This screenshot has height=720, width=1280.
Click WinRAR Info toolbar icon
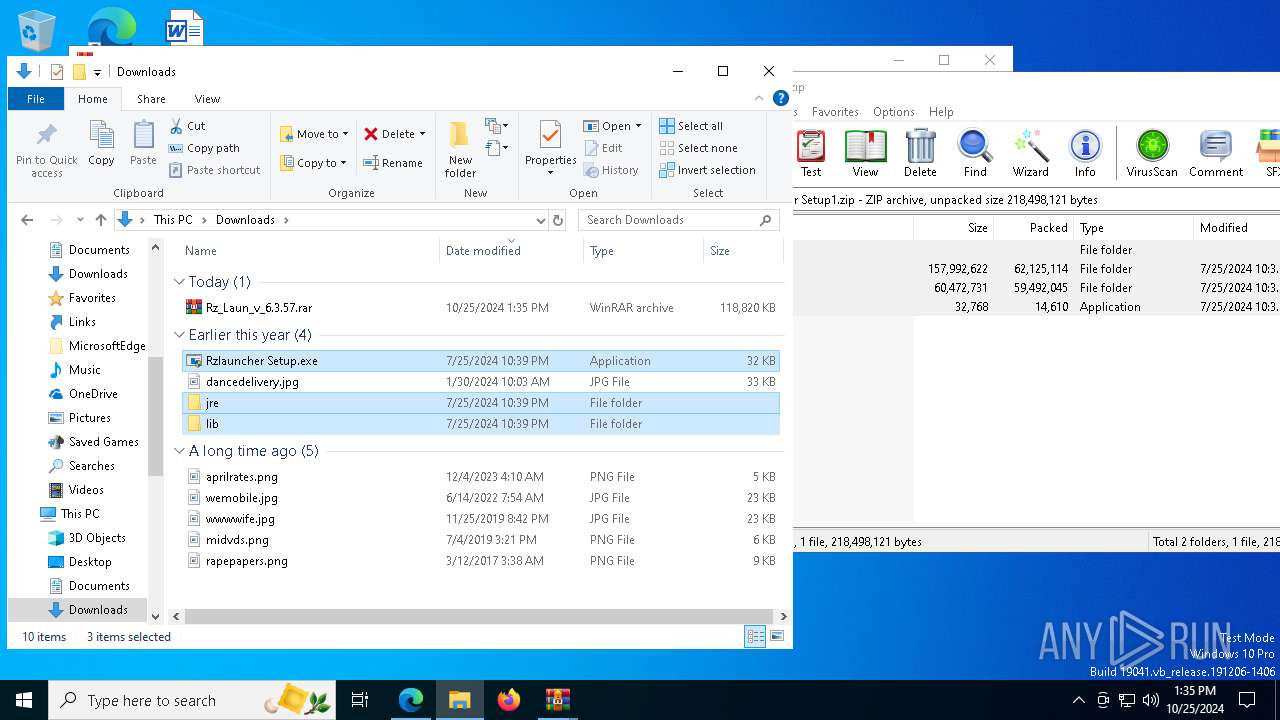point(1085,153)
